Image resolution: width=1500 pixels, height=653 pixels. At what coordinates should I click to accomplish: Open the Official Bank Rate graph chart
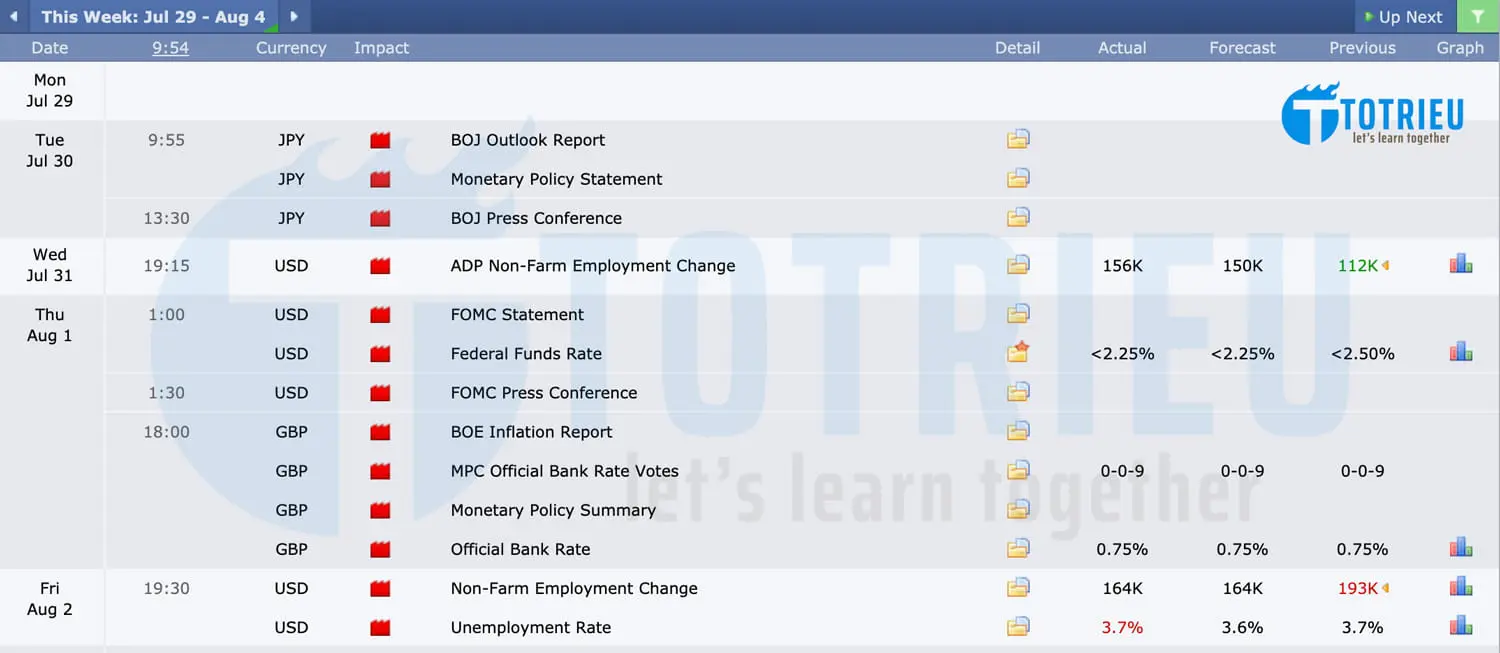coord(1460,547)
